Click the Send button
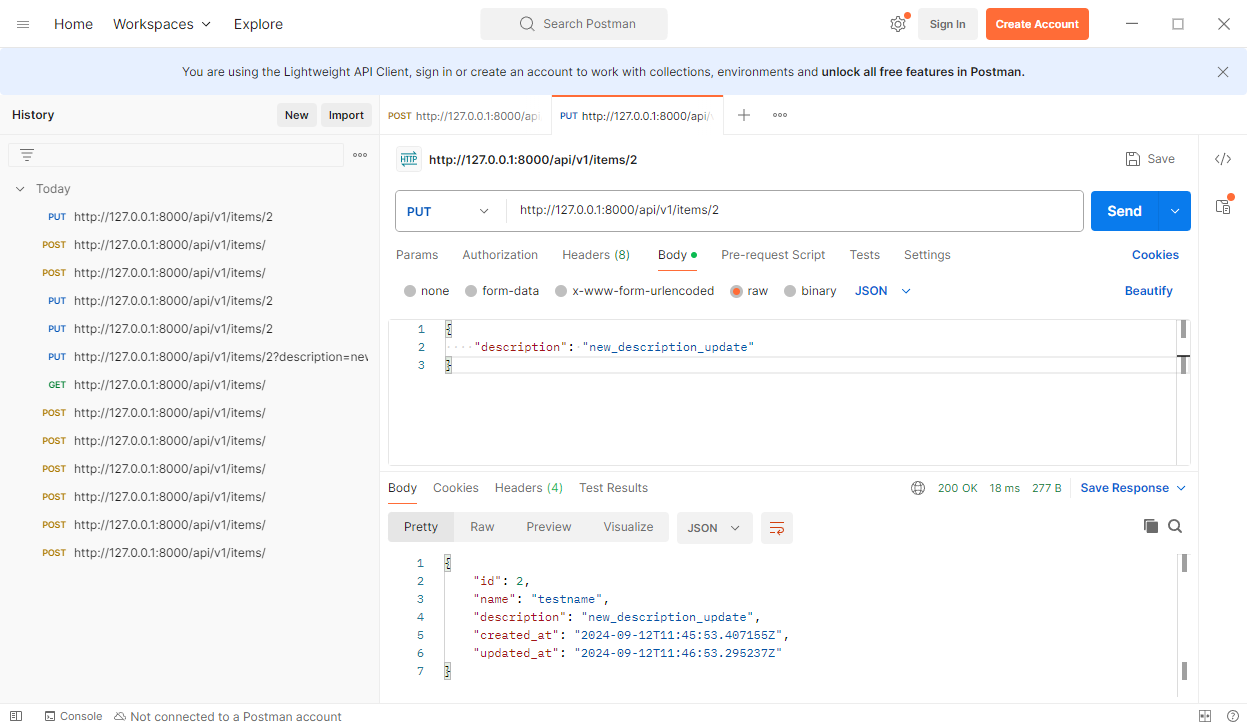Image resolution: width=1247 pixels, height=728 pixels. pos(1124,211)
